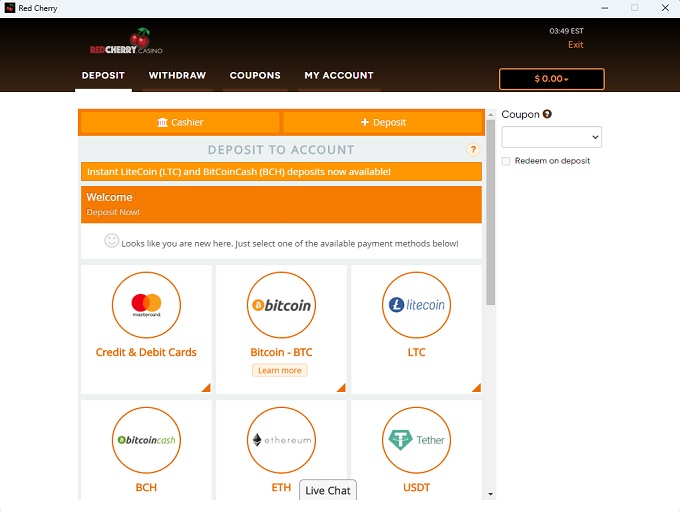Viewport: 680px width, 511px height.
Task: Select the Mastercard credit card icon
Action: coord(146,305)
